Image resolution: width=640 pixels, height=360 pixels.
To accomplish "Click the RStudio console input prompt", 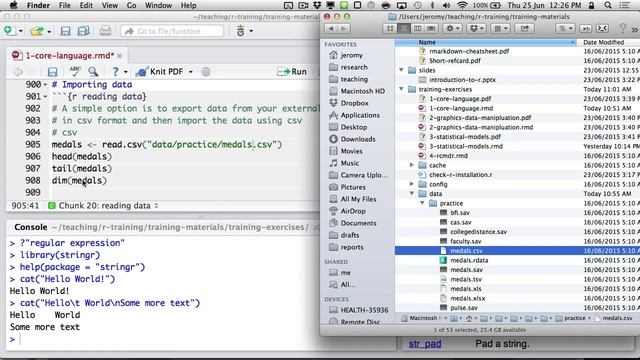I will click(x=163, y=339).
